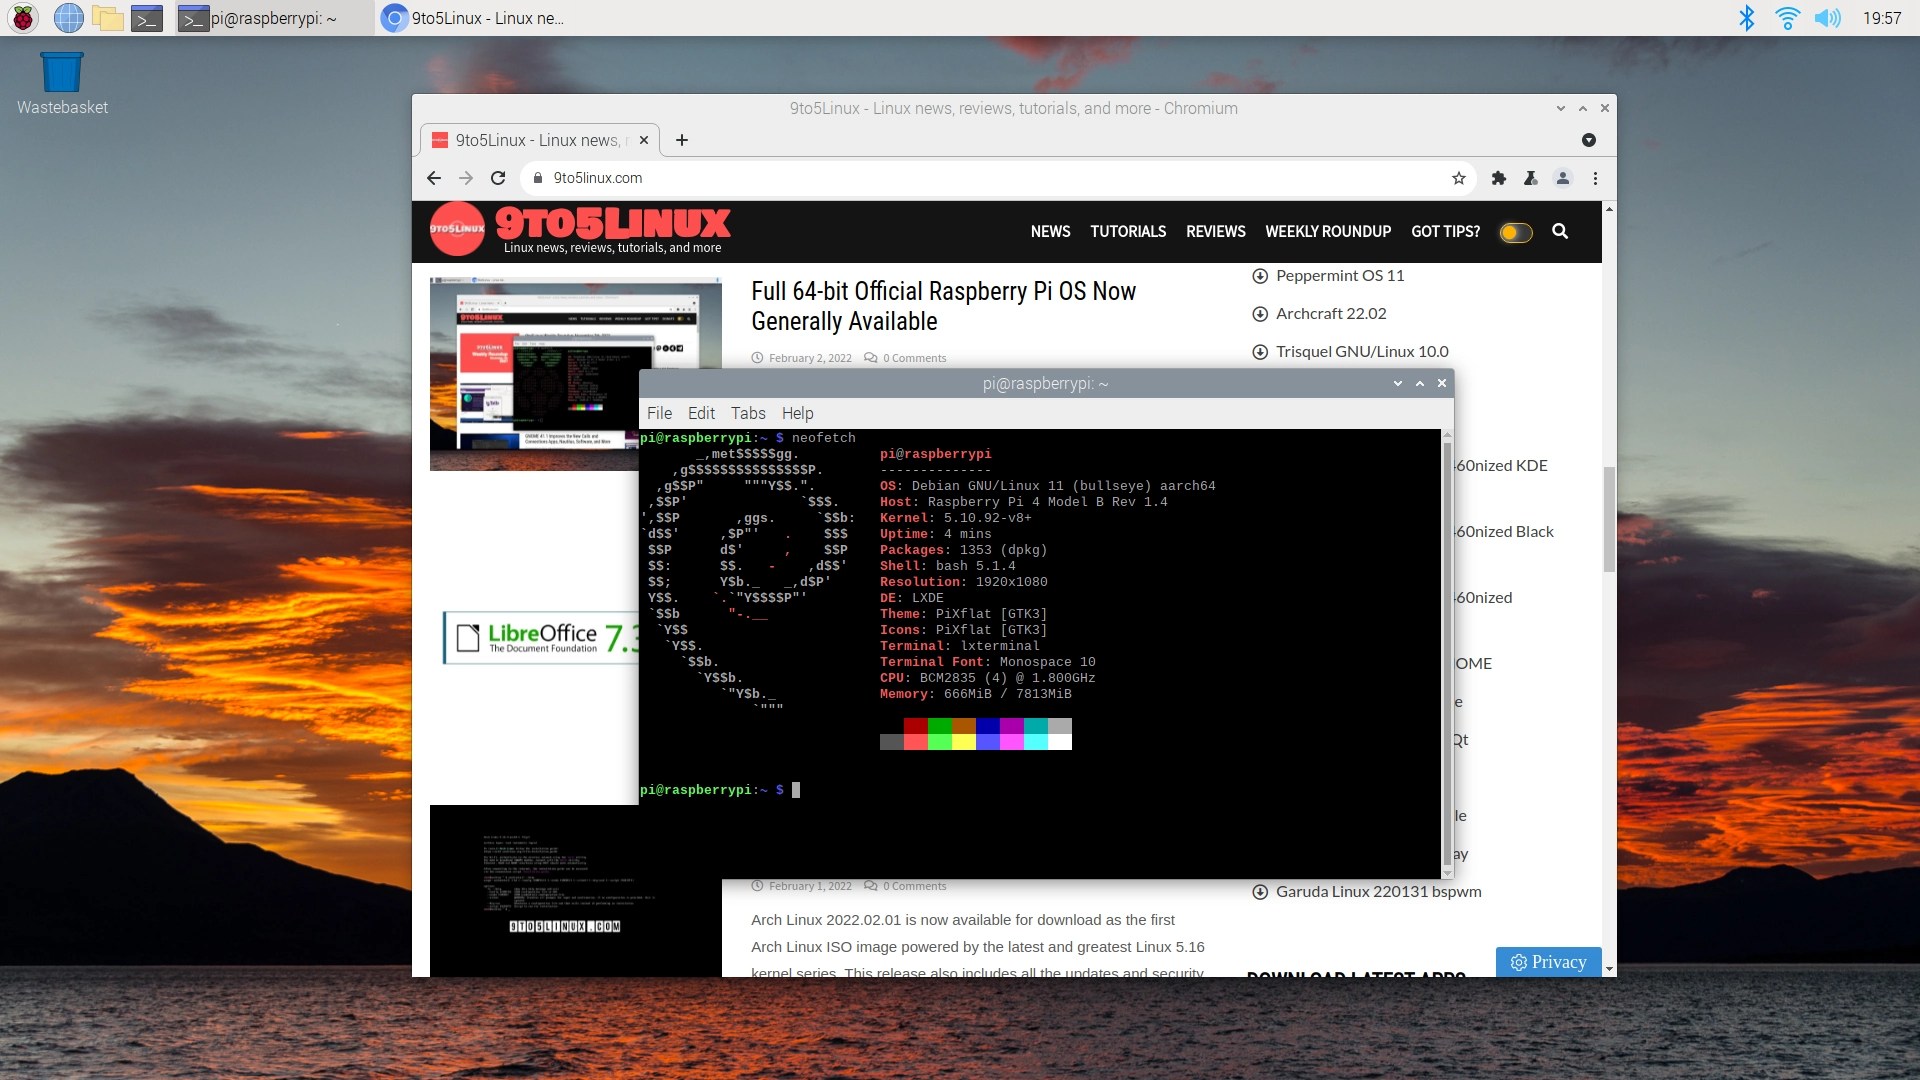Collapse the terminal window with the shade chevron

tap(1397, 383)
